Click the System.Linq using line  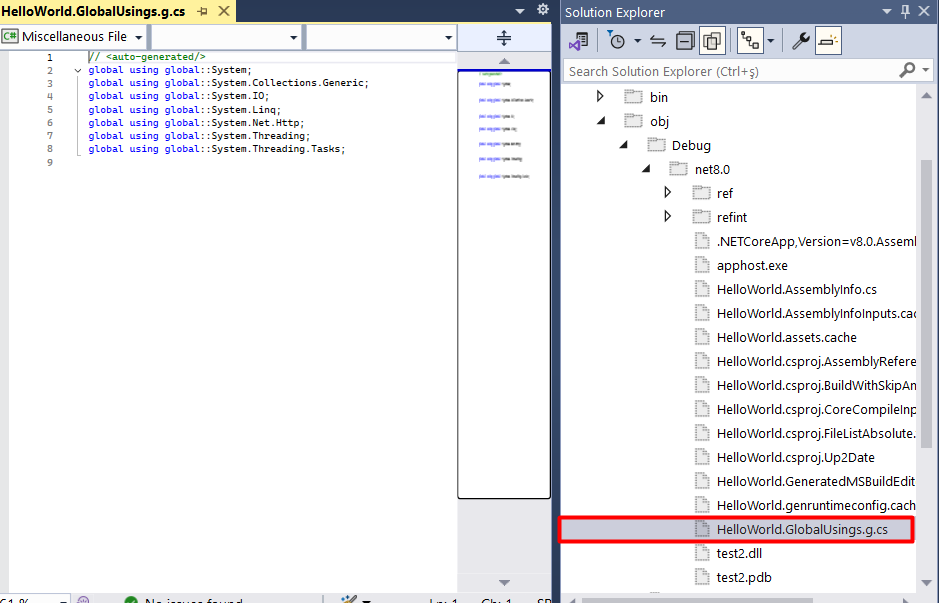tap(184, 110)
